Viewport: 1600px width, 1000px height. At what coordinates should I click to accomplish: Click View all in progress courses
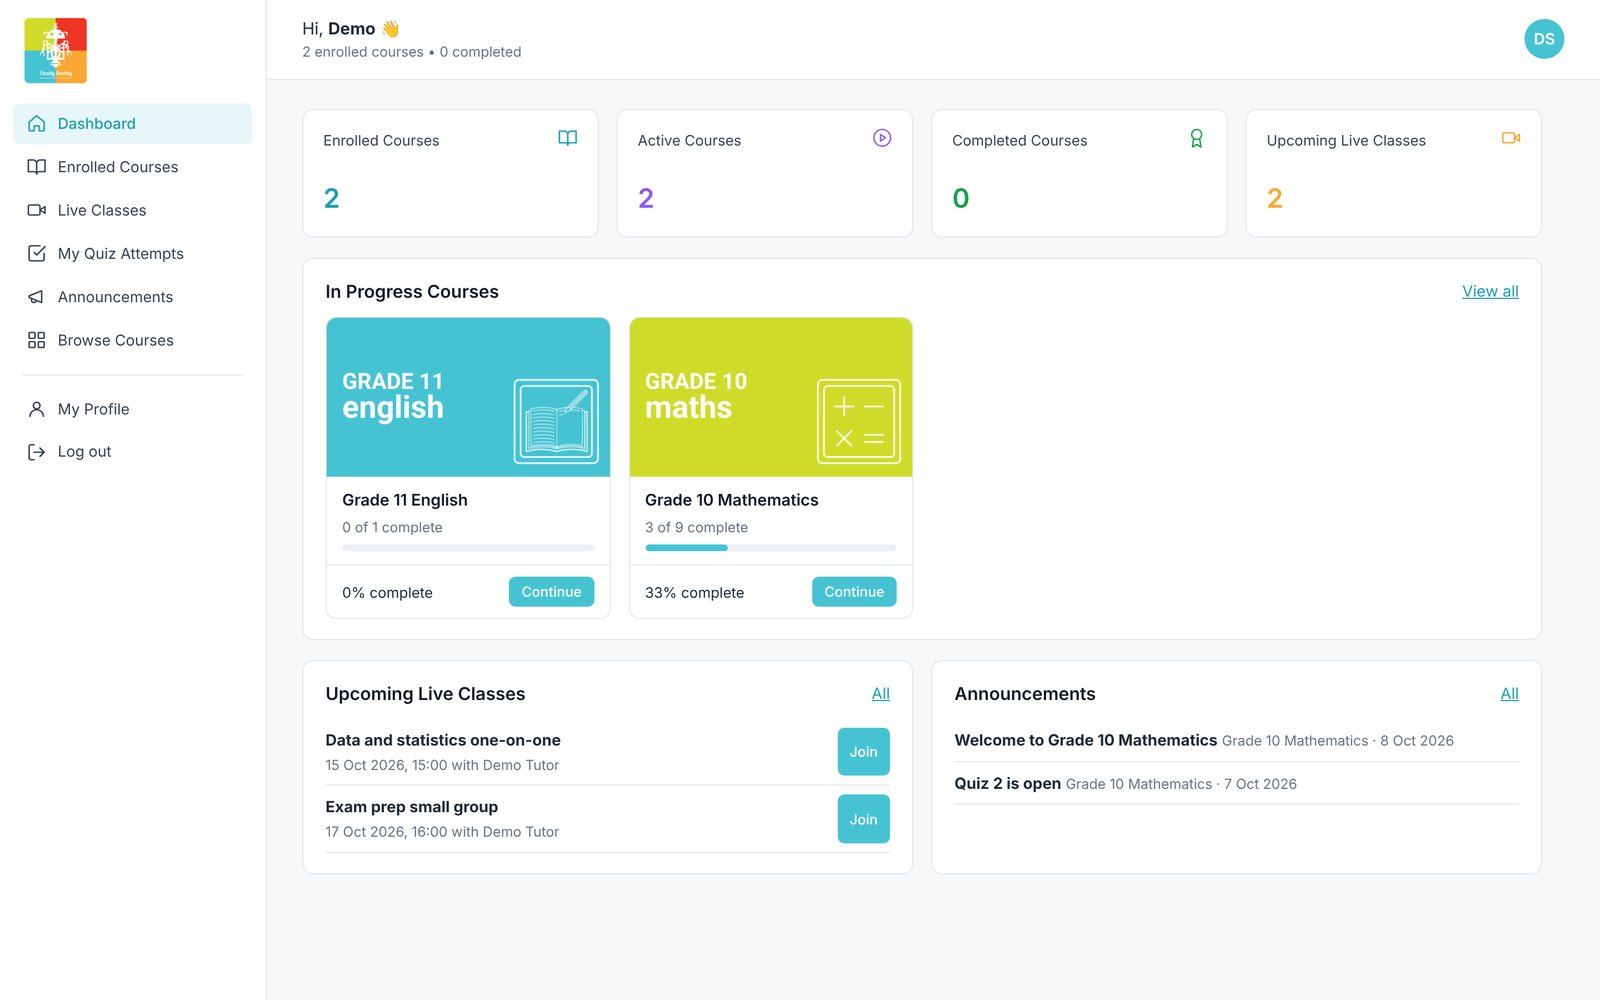point(1490,291)
